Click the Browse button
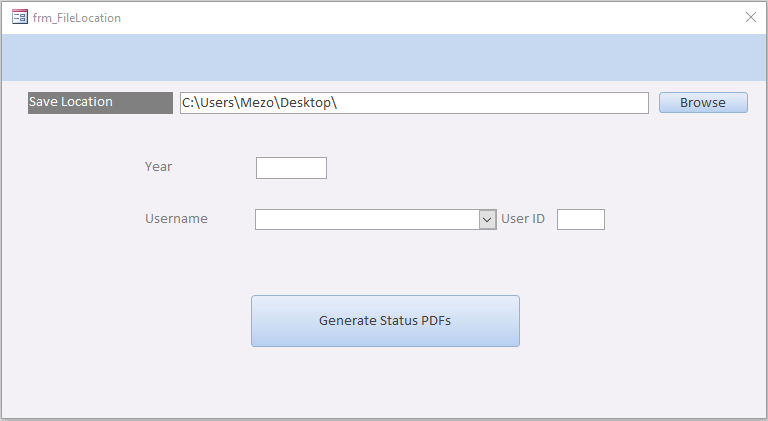Image resolution: width=768 pixels, height=421 pixels. pyautogui.click(x=703, y=102)
